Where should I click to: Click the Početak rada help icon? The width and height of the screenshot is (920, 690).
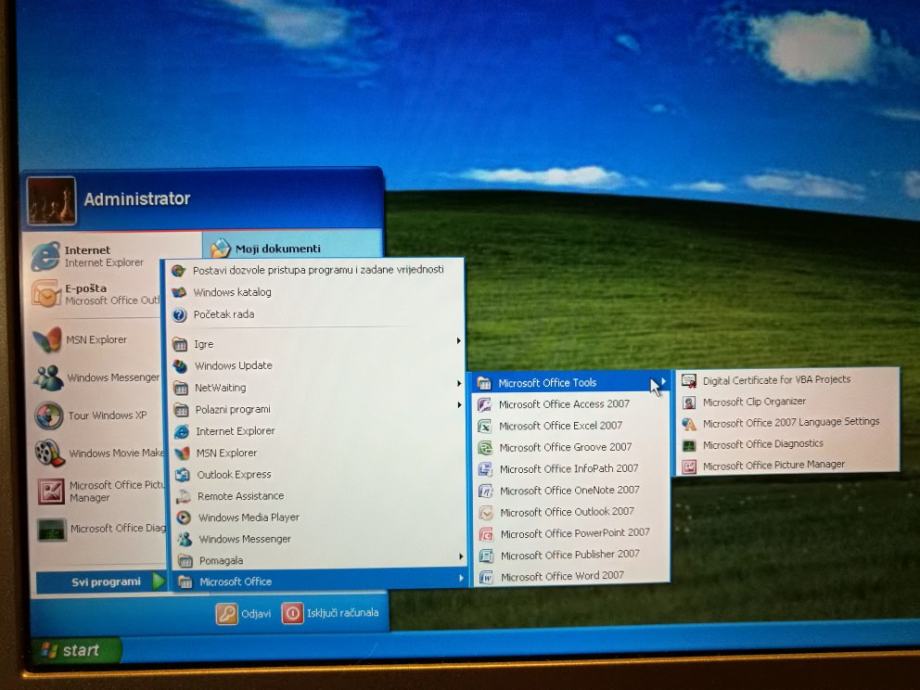tap(180, 315)
